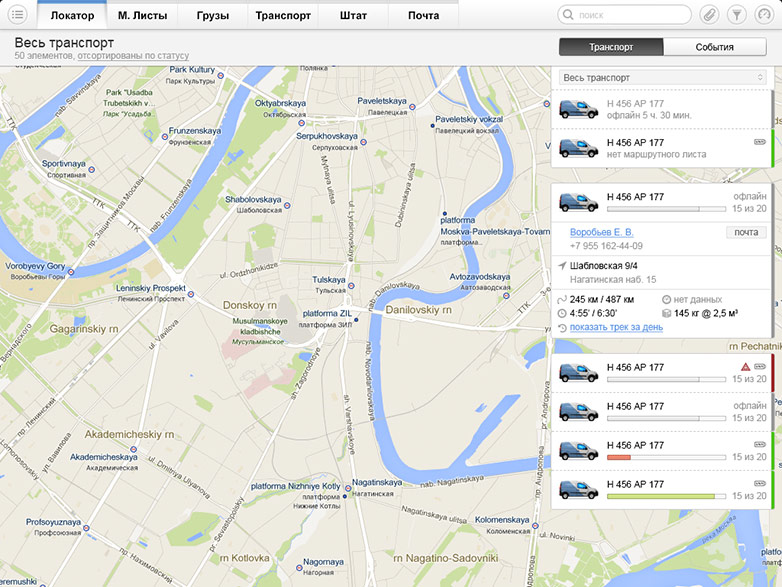The image size is (782, 587).
Task: Select the van icon in the 'нет маршрутного листа' row
Action: click(579, 148)
